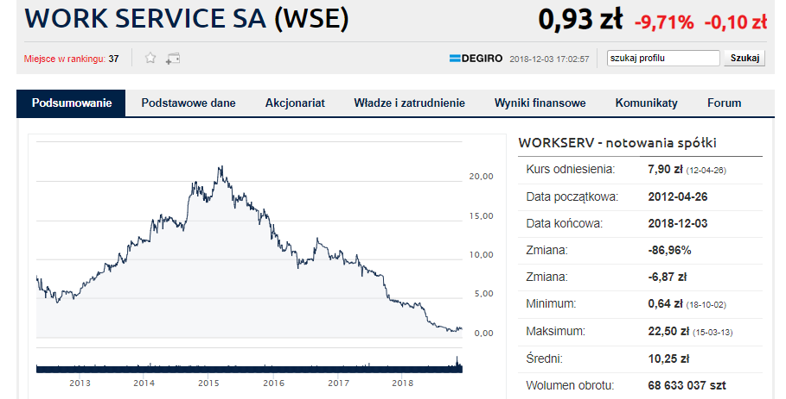Click the Miejsce w rankingu link
The image size is (786, 399).
tap(65, 59)
